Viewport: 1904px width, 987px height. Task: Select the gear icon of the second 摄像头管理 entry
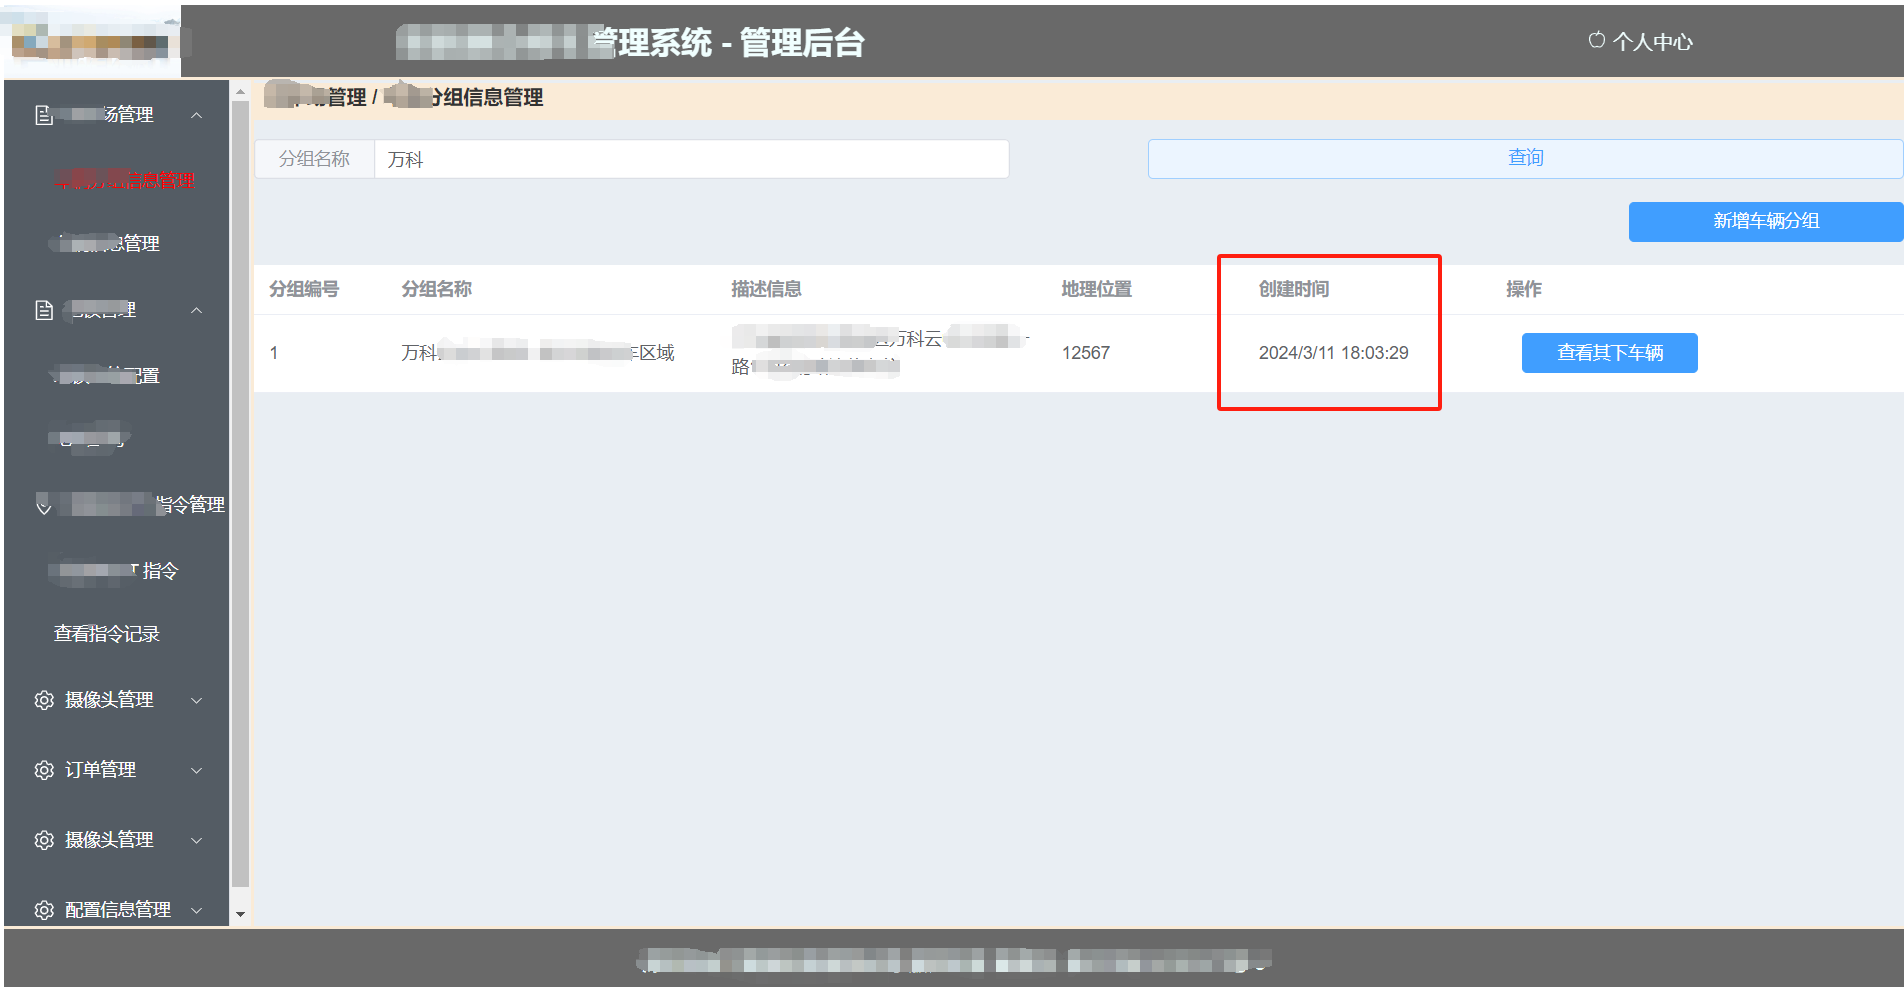(x=43, y=840)
